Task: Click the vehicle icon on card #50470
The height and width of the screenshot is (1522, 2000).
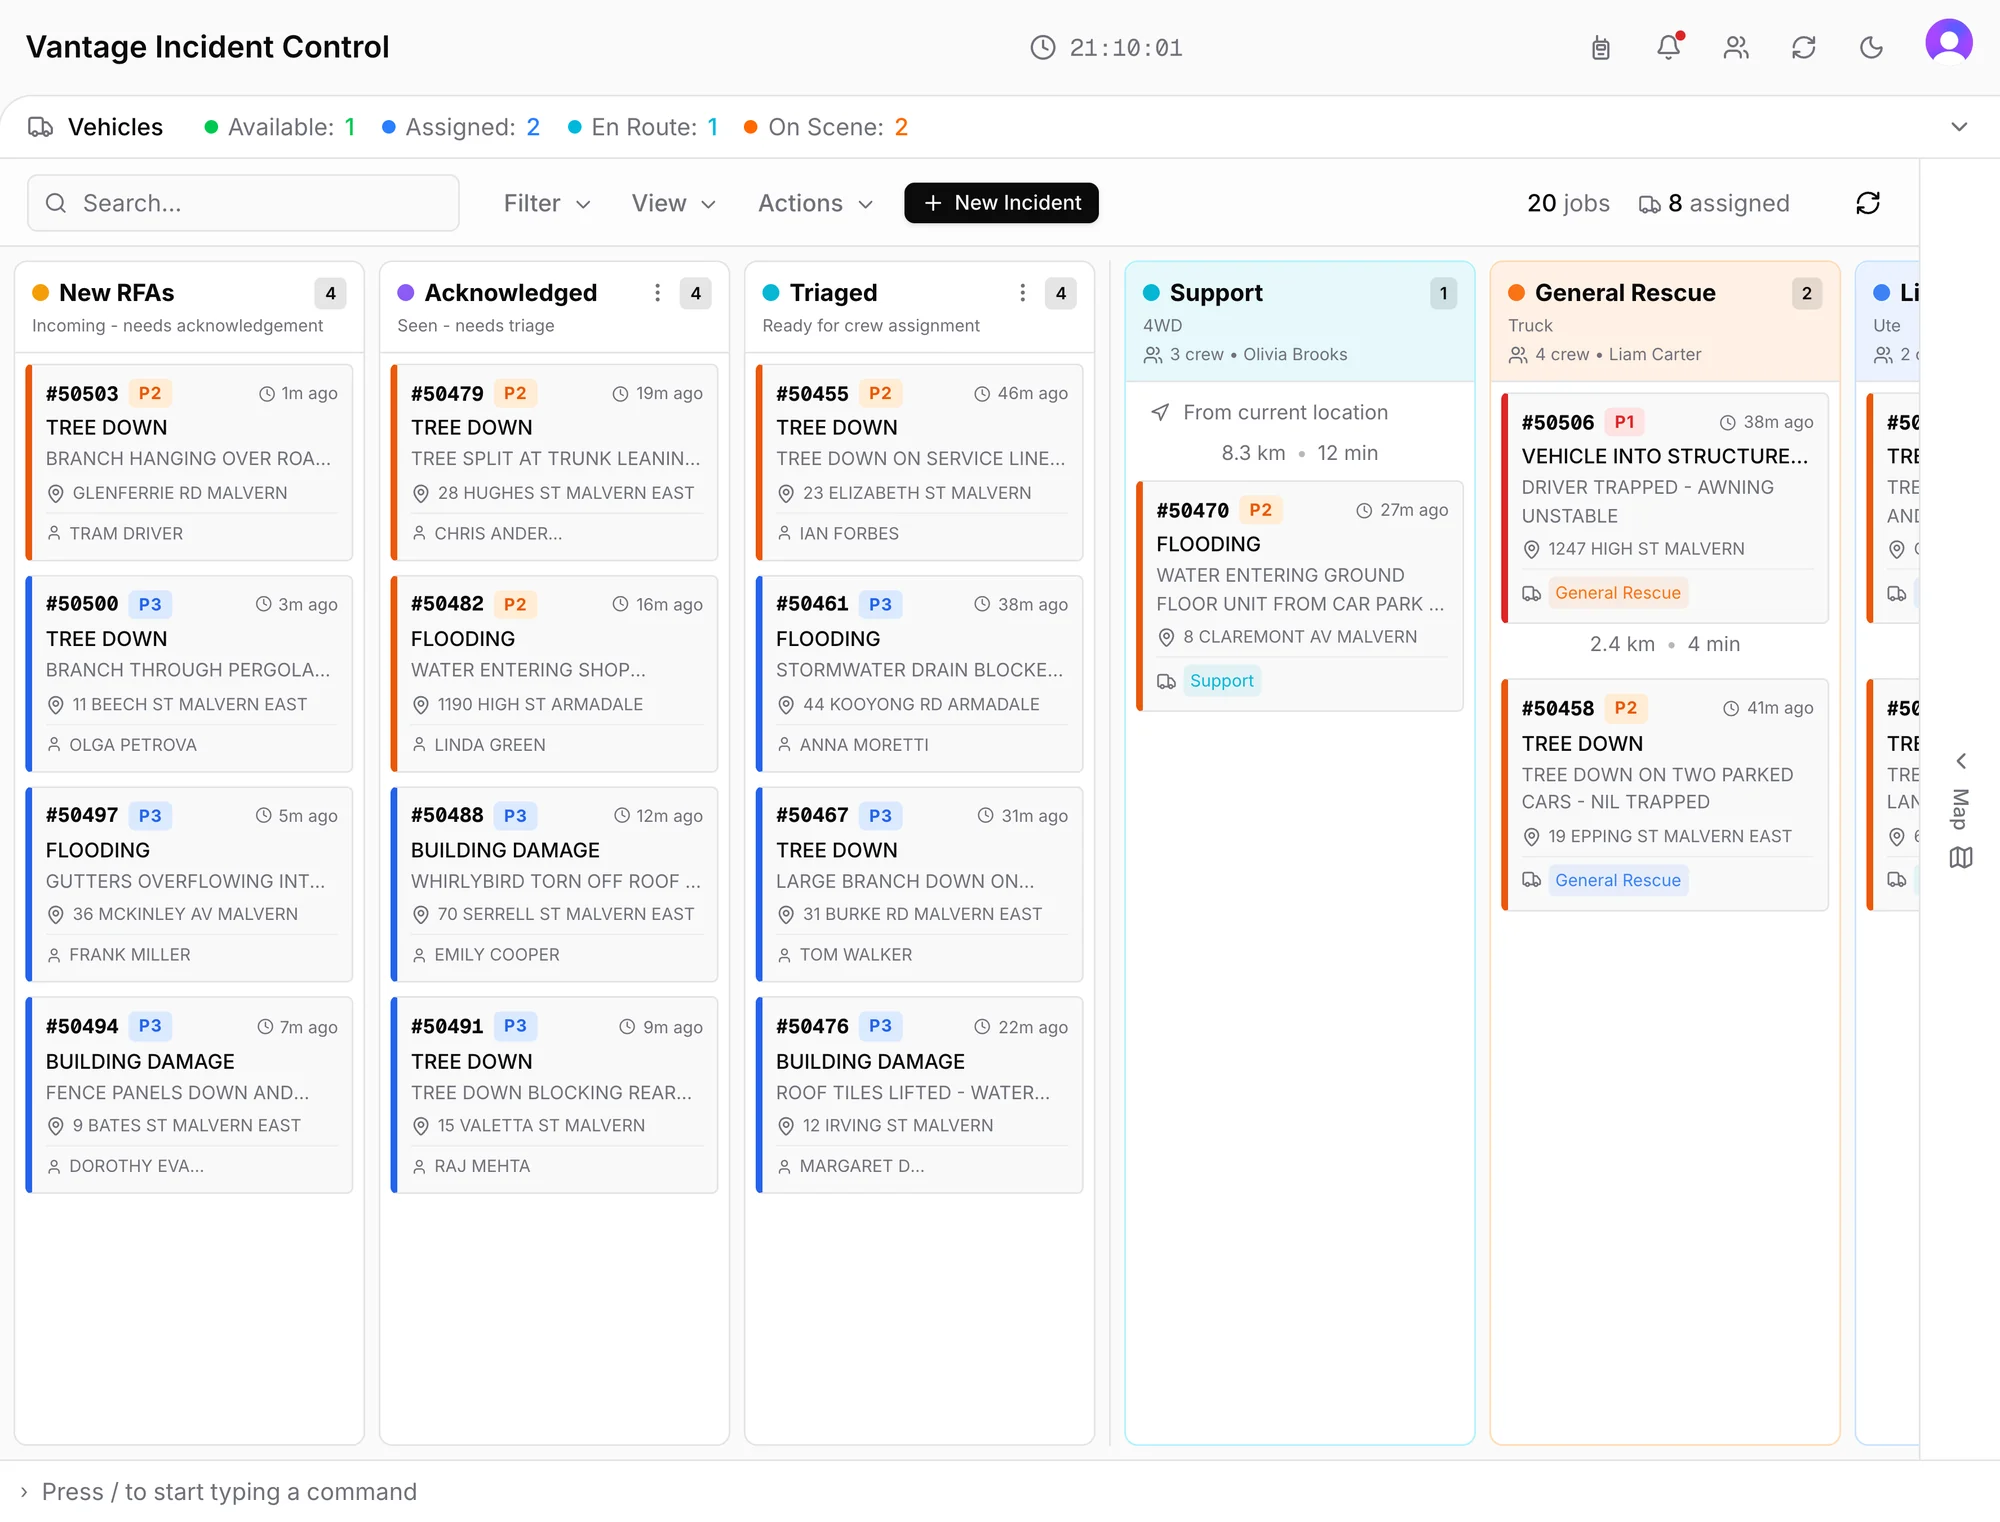Action: [x=1166, y=681]
